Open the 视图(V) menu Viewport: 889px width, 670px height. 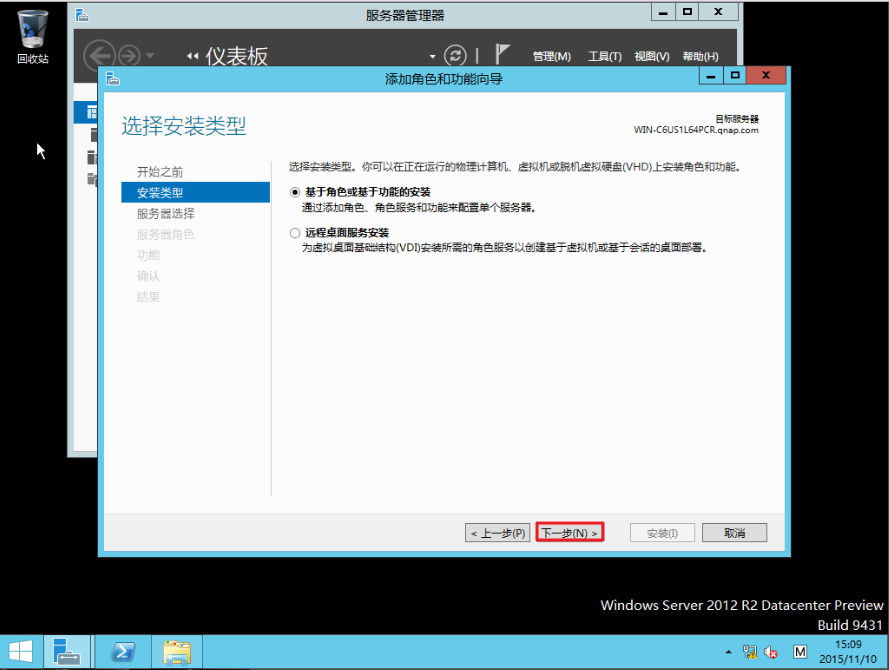651,56
